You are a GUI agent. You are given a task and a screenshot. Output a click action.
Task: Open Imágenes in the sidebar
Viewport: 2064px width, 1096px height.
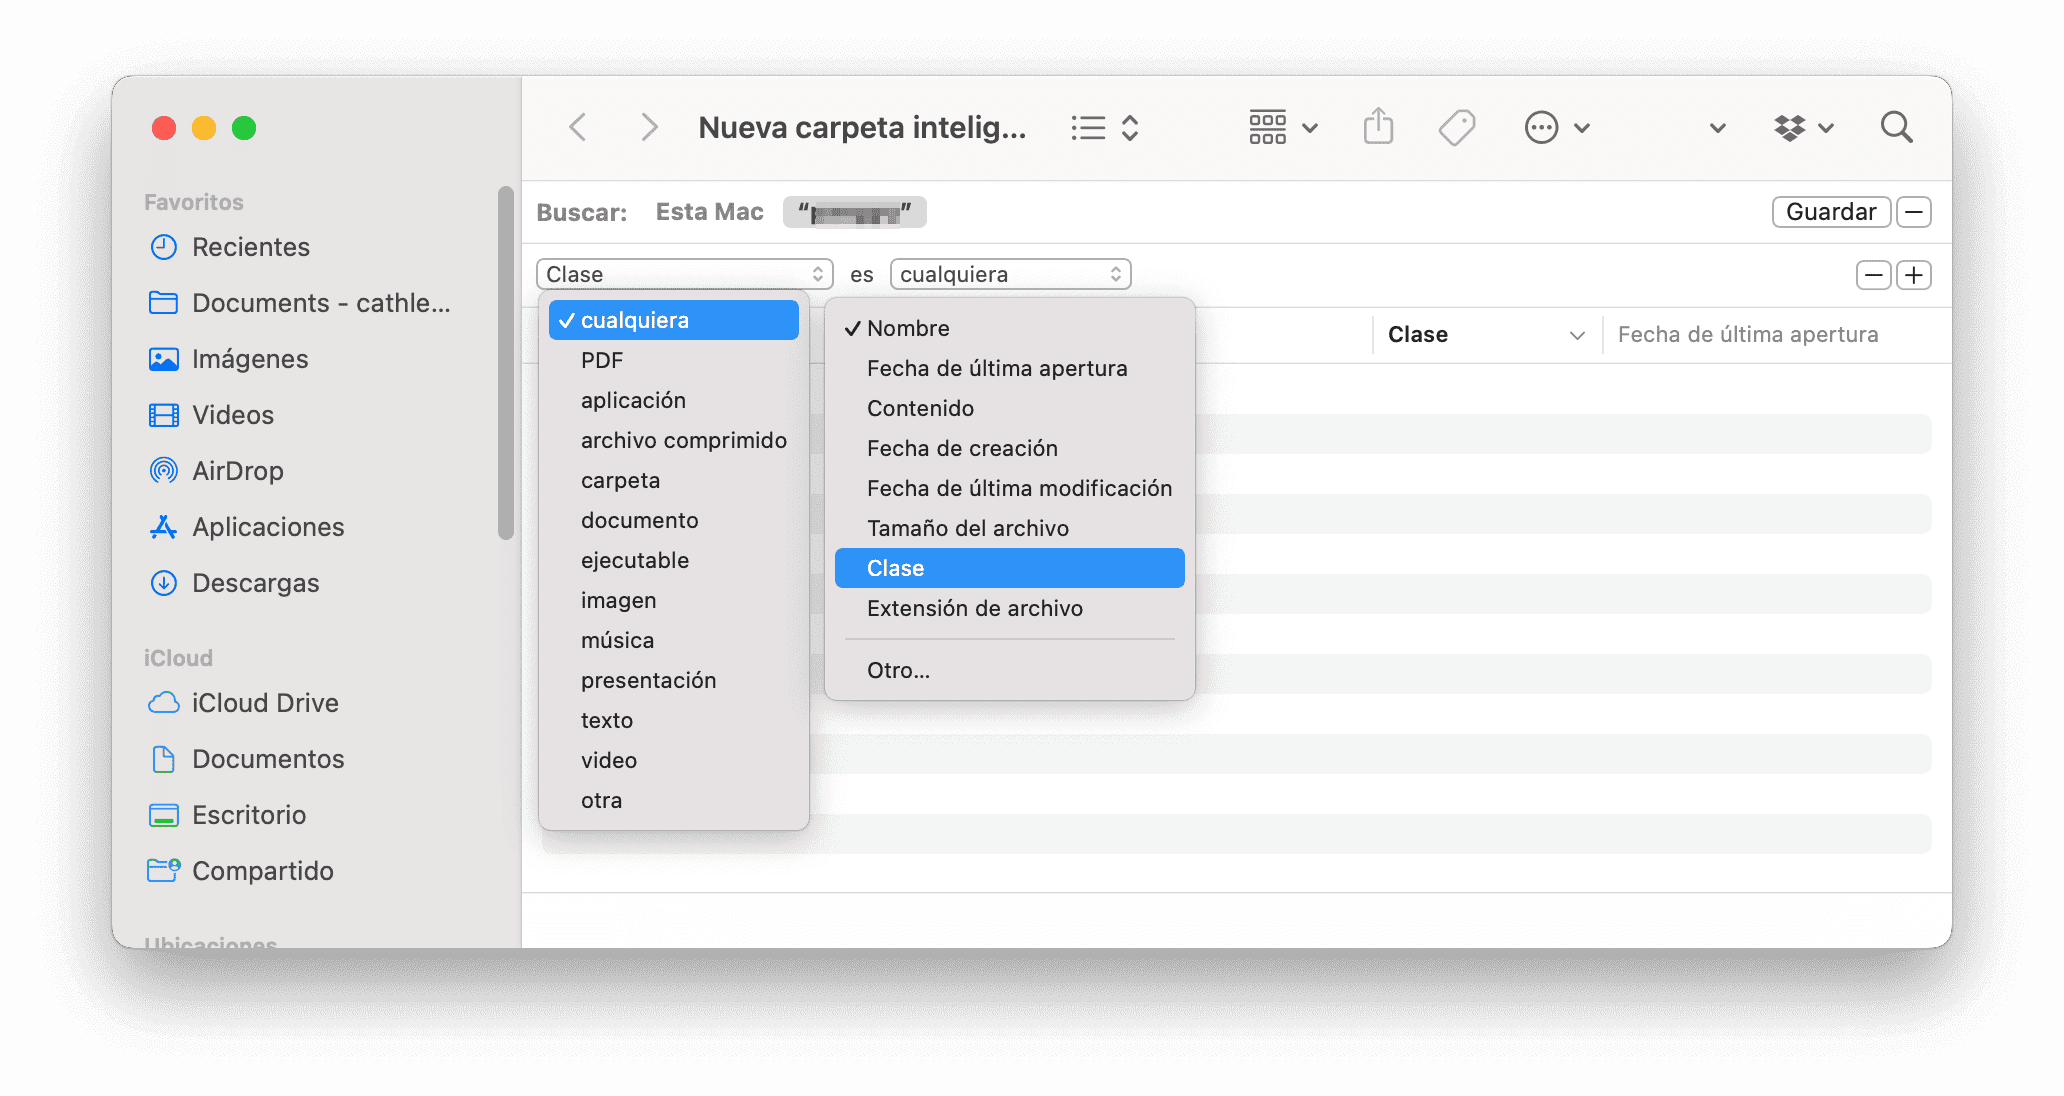click(228, 359)
